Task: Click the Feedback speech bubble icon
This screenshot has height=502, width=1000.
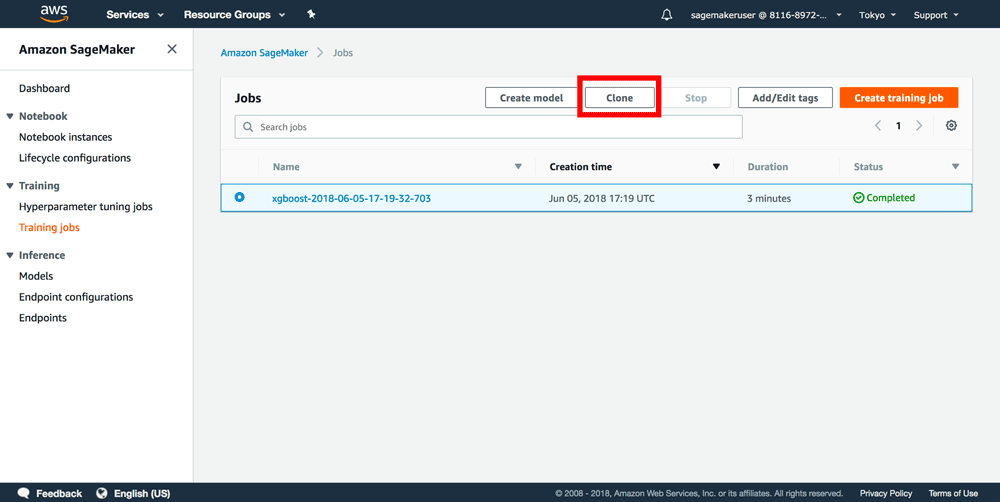Action: coord(24,493)
